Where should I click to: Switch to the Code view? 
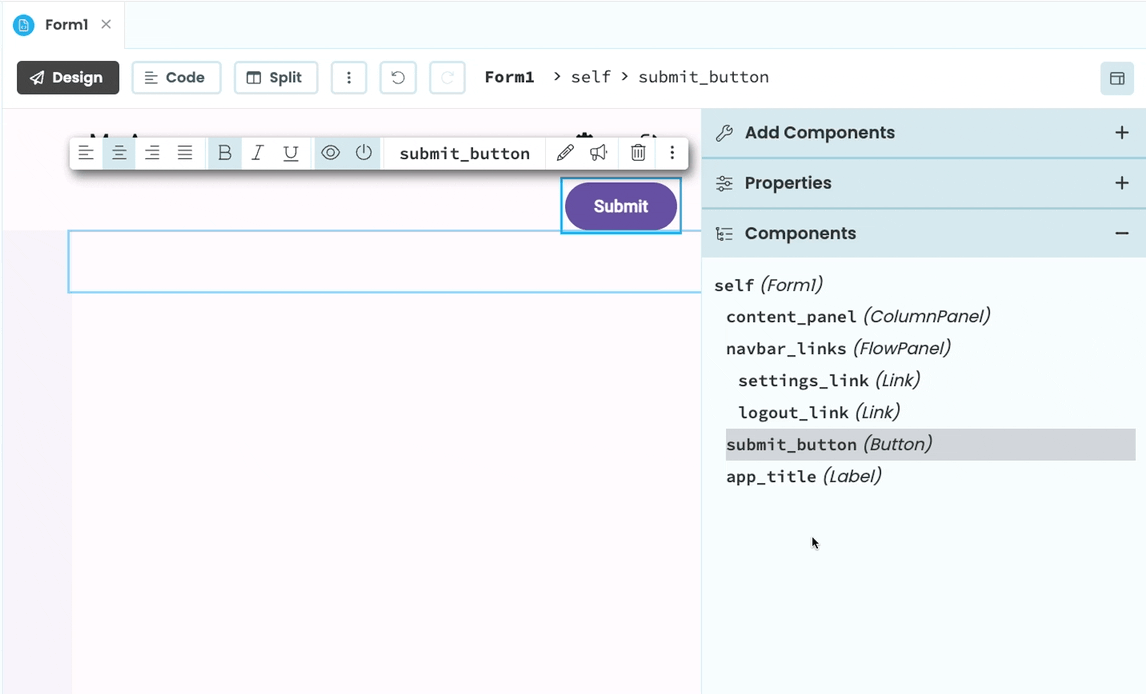click(x=176, y=77)
